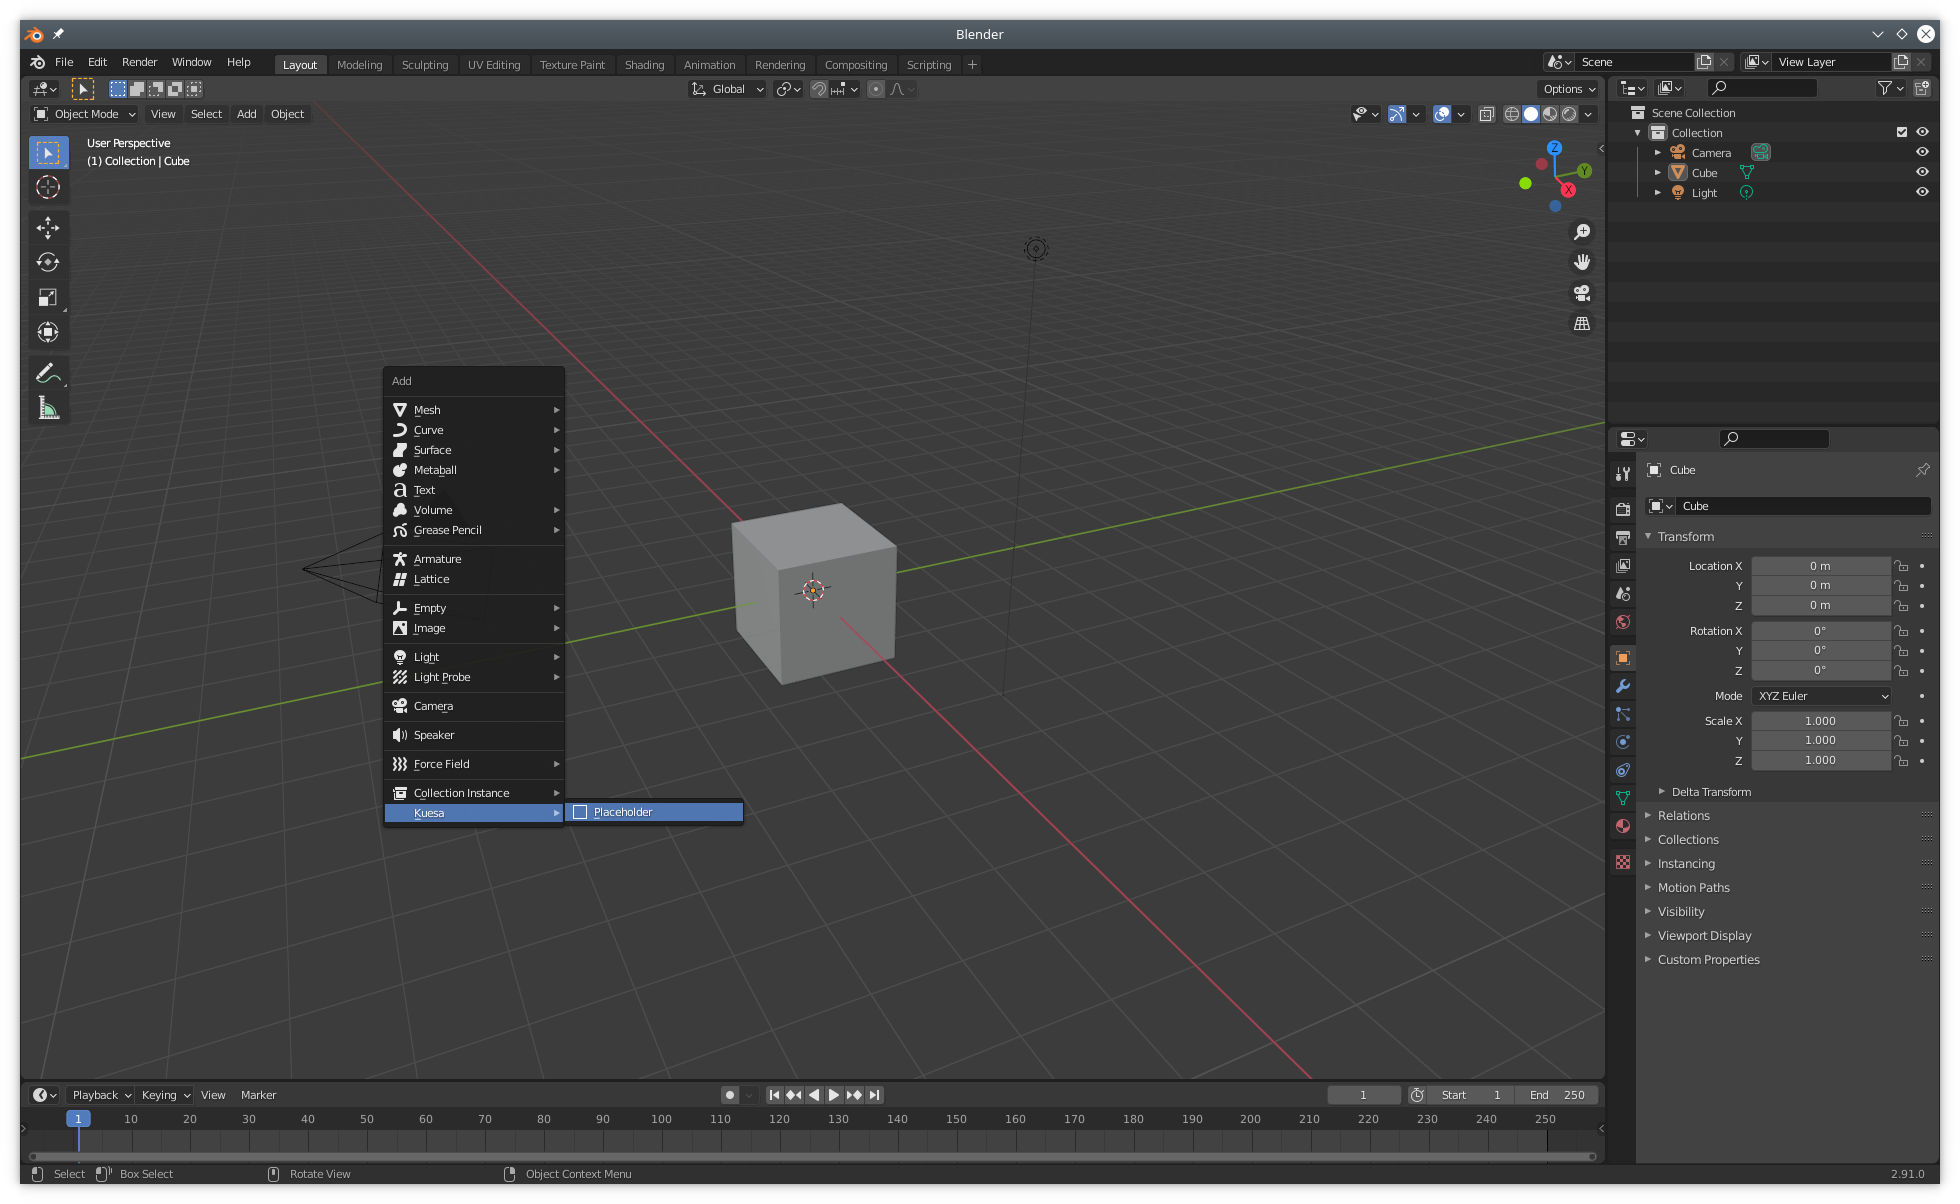Screen dimensions: 1960x1204
Task: Open the Options dropdown
Action: coord(1568,89)
